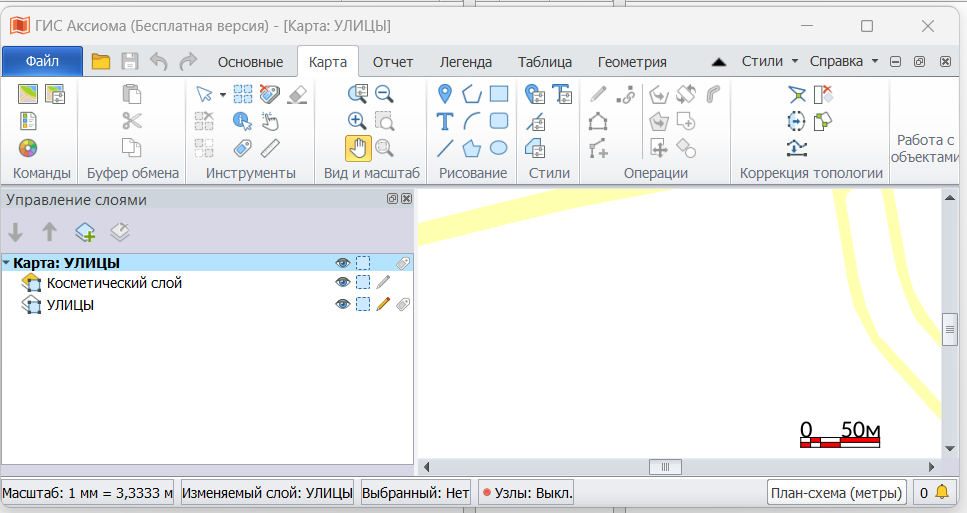Choose the text drawing tool

coord(446,121)
